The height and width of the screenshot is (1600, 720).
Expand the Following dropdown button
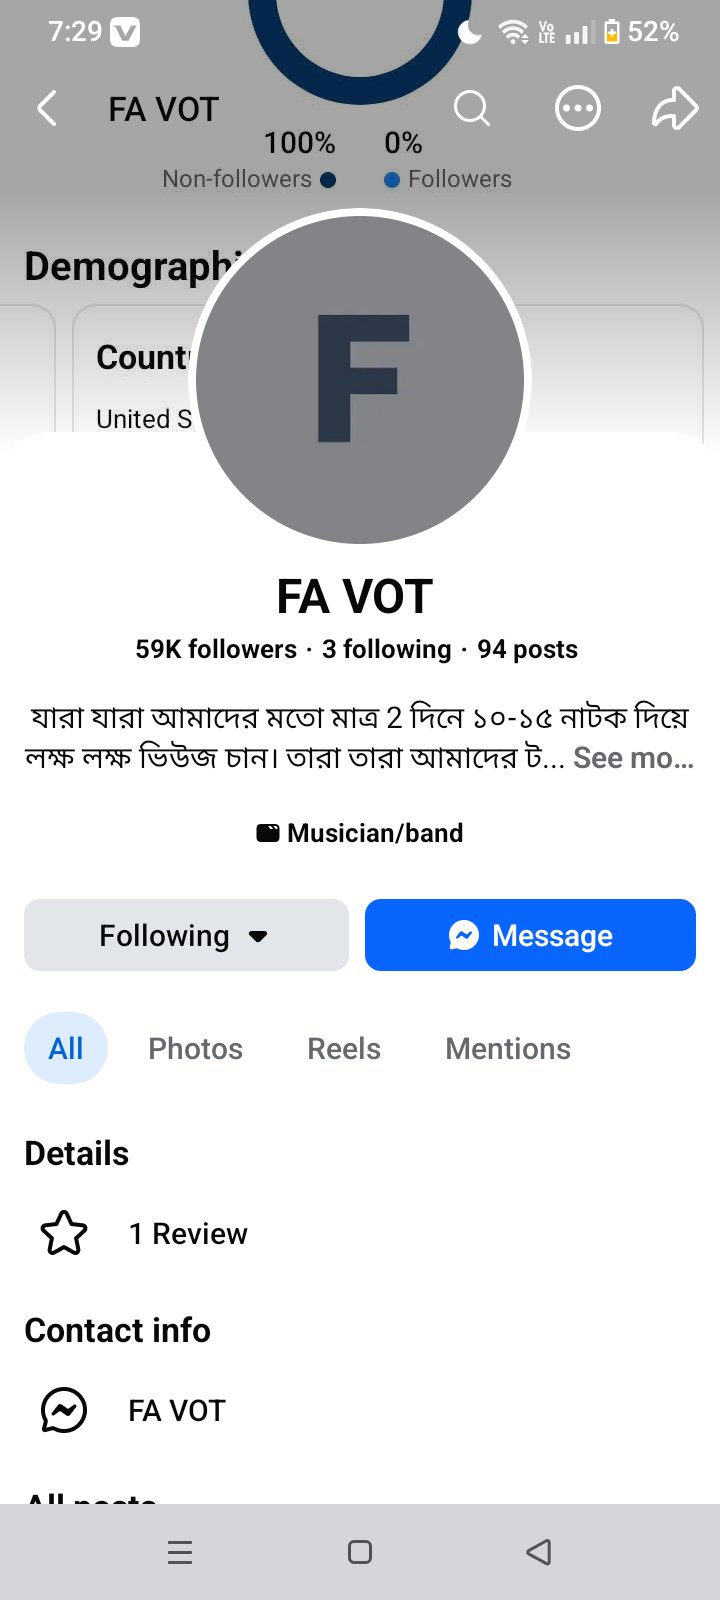click(x=186, y=935)
